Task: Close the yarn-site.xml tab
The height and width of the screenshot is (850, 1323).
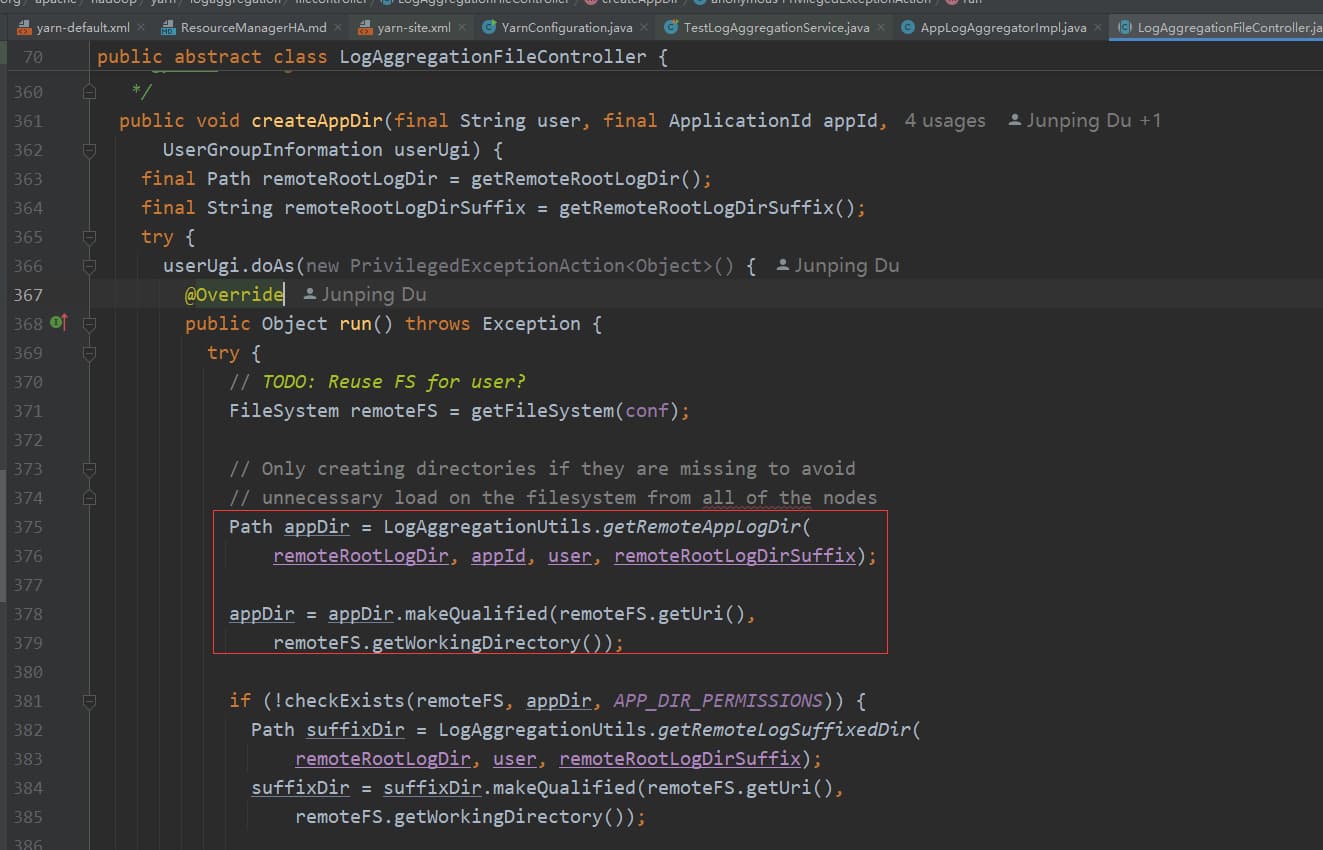Action: point(460,27)
